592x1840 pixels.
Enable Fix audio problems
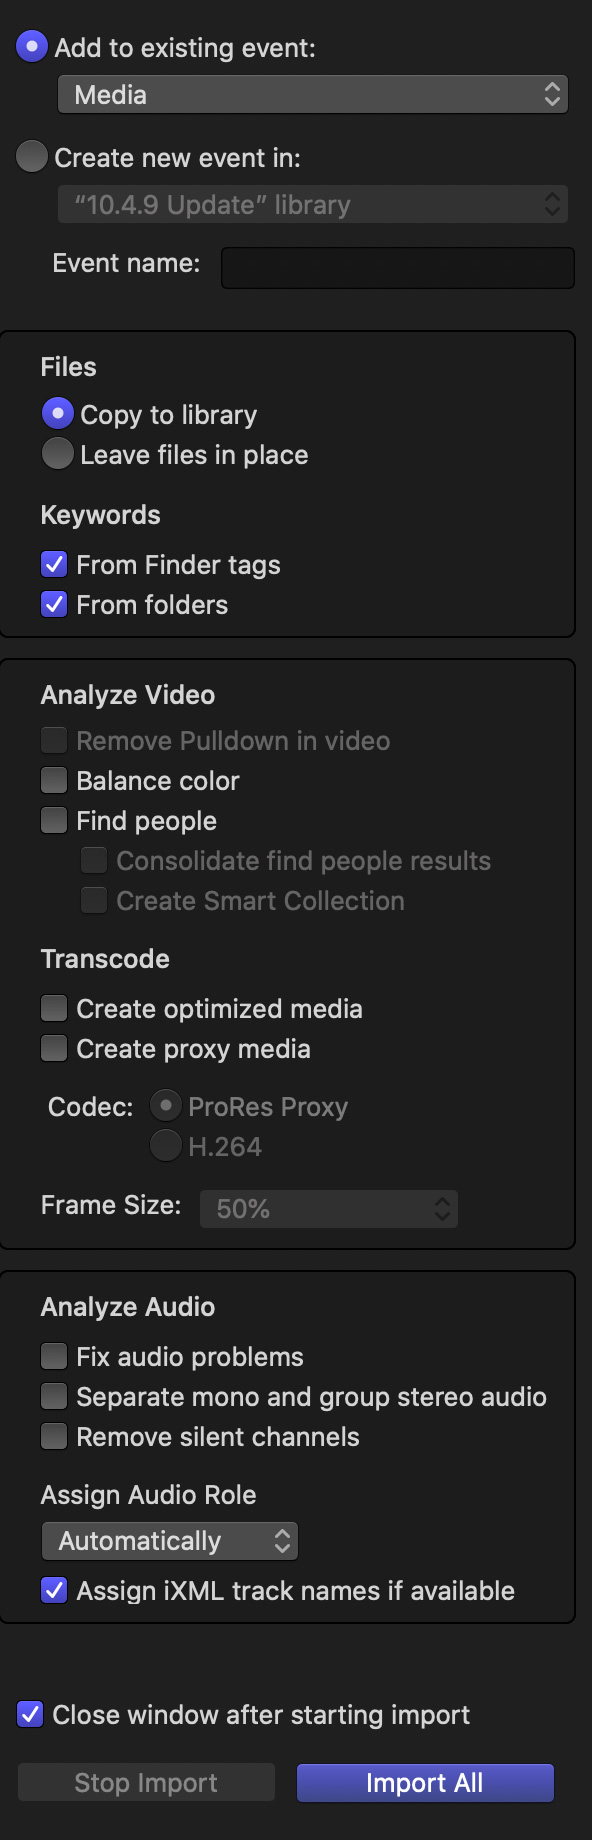click(x=54, y=1357)
